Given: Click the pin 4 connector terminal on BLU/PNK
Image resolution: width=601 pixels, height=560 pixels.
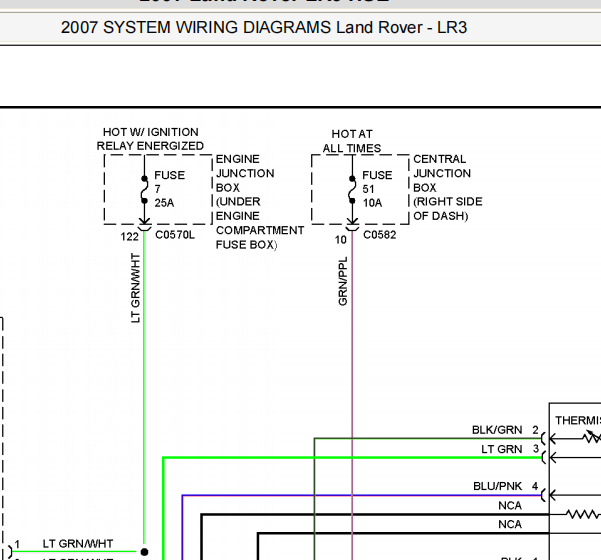Looking at the screenshot, I should 543,495.
